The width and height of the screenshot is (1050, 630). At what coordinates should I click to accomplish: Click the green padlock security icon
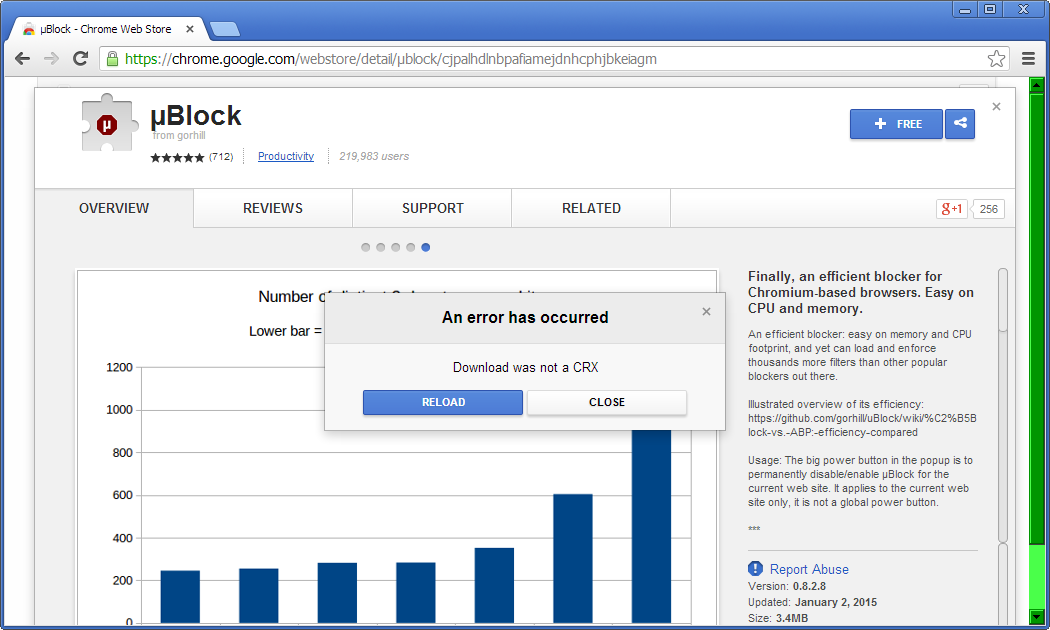tap(112, 59)
